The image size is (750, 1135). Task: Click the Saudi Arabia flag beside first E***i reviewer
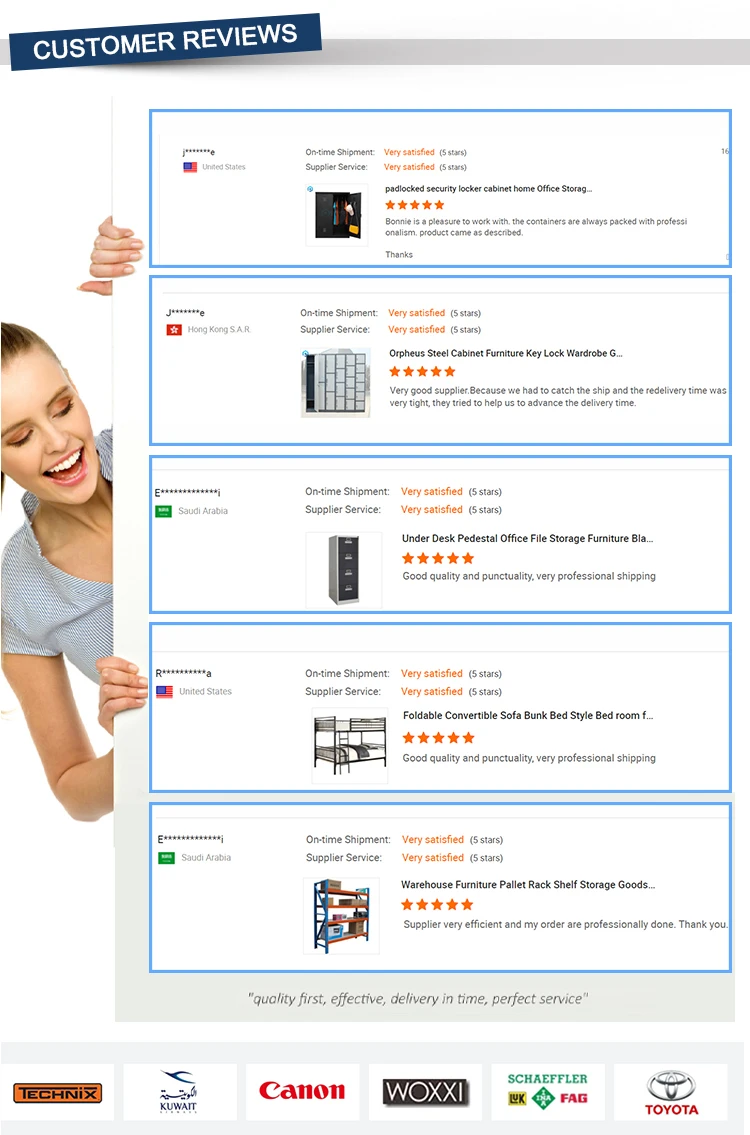tap(164, 510)
